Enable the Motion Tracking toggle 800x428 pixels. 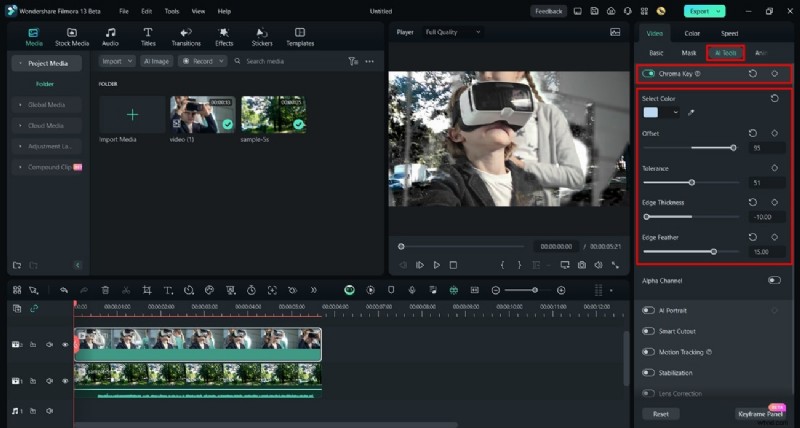coord(648,352)
